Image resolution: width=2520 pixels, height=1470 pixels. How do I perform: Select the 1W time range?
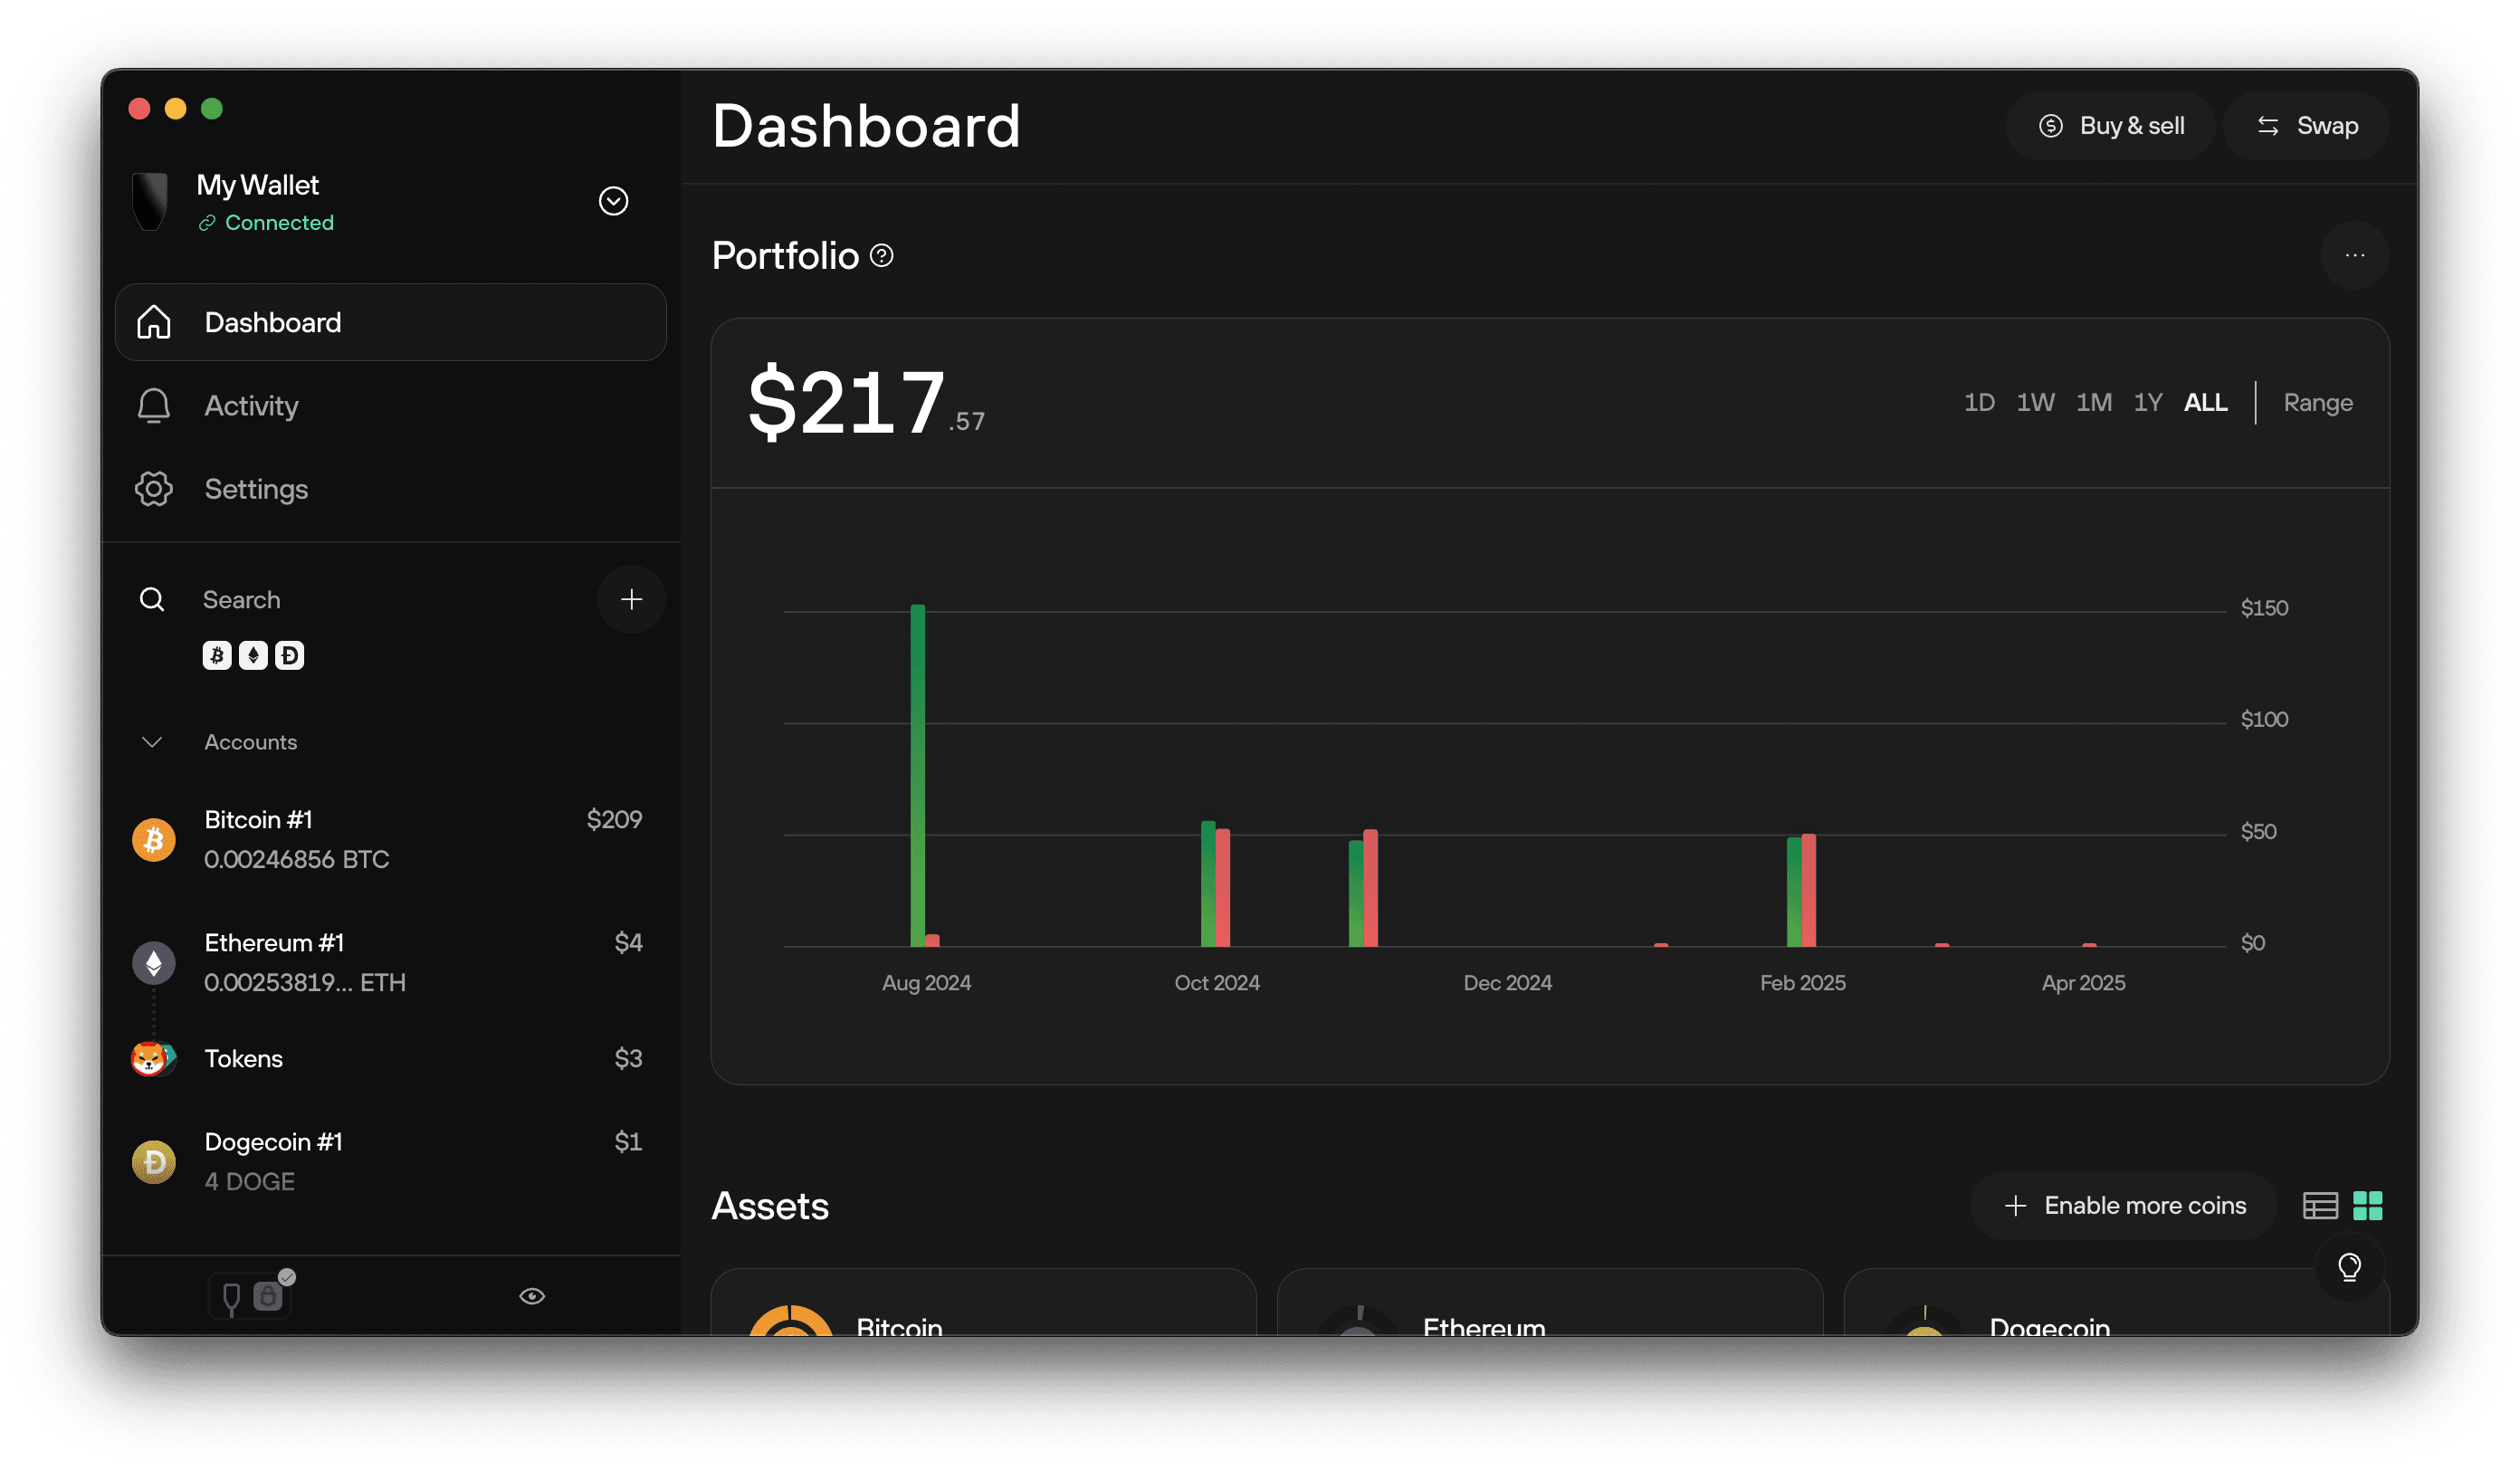click(2034, 402)
